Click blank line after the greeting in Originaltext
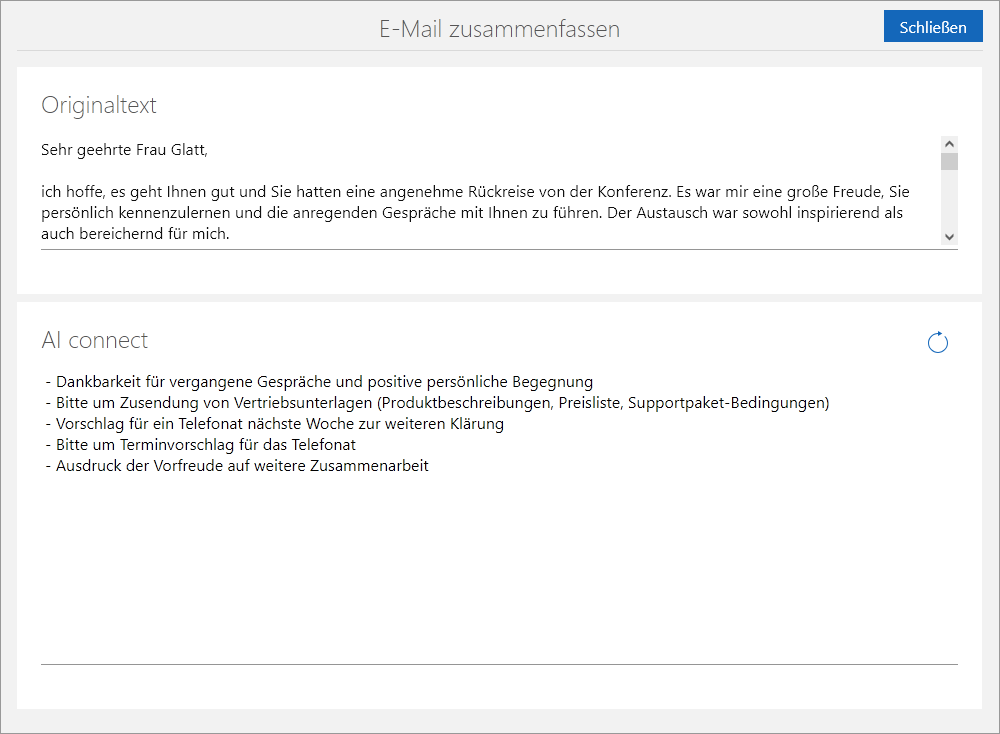The height and width of the screenshot is (734, 1000). click(x=300, y=171)
